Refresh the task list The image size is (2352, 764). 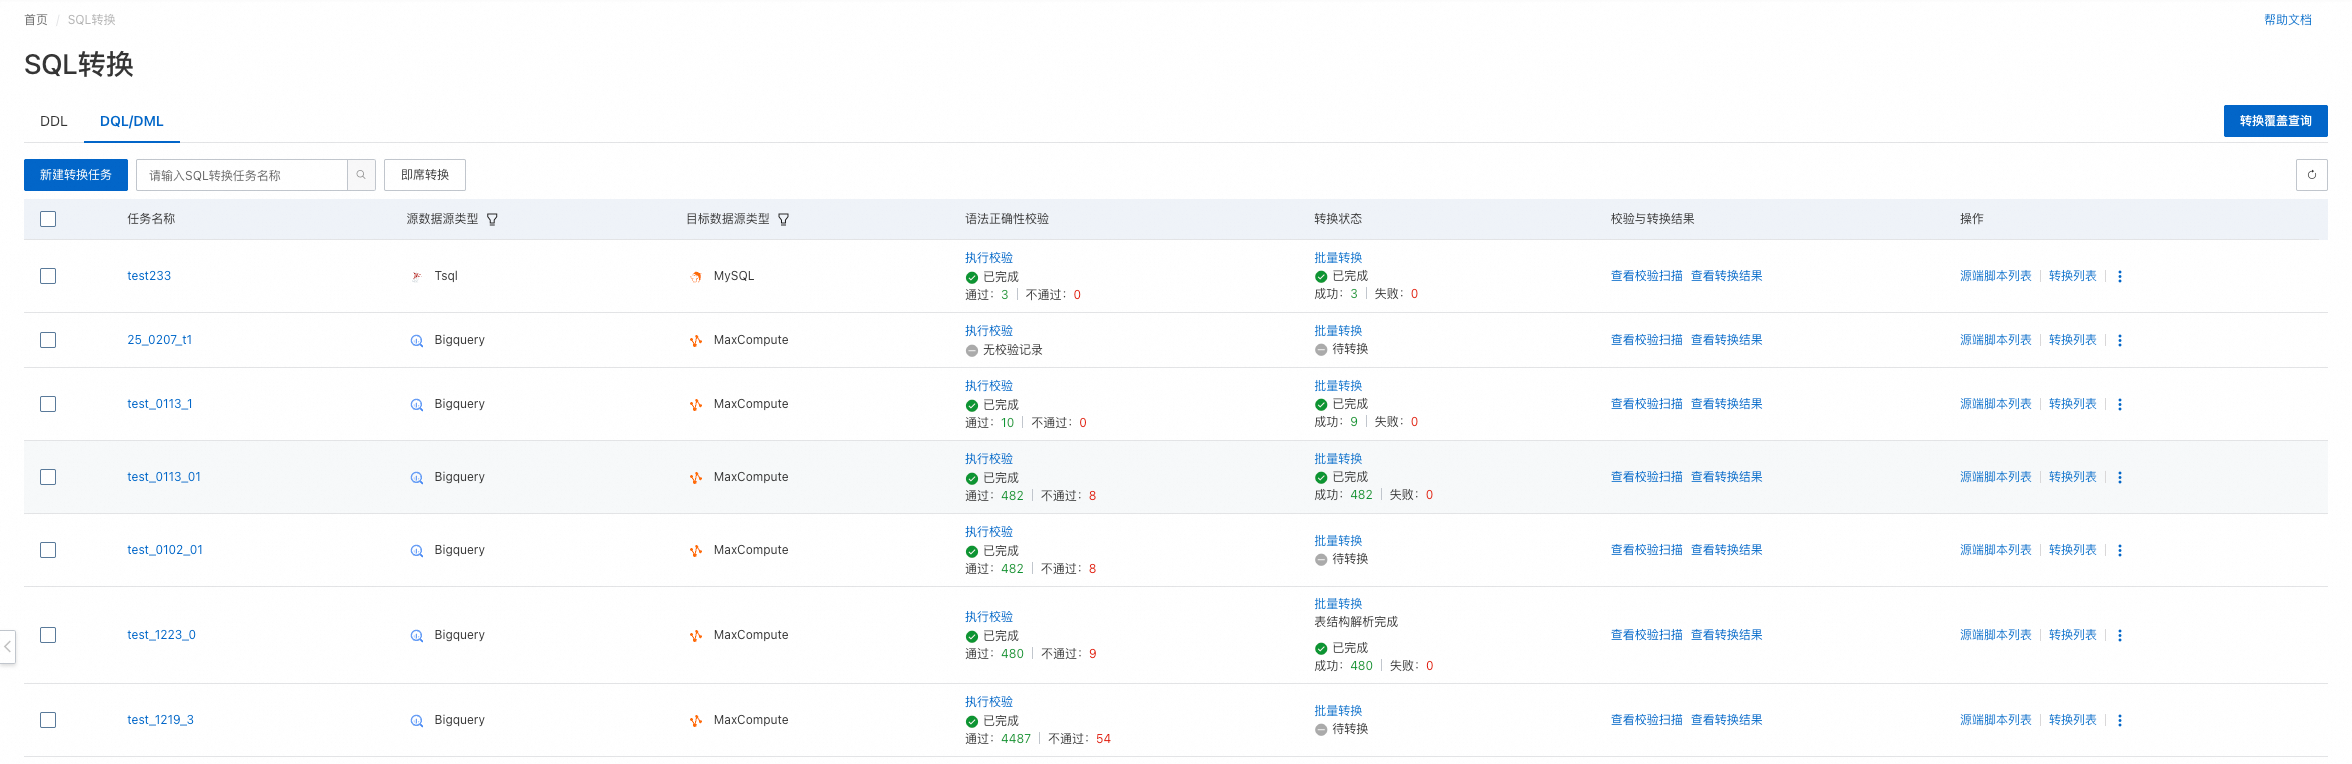click(x=2311, y=175)
